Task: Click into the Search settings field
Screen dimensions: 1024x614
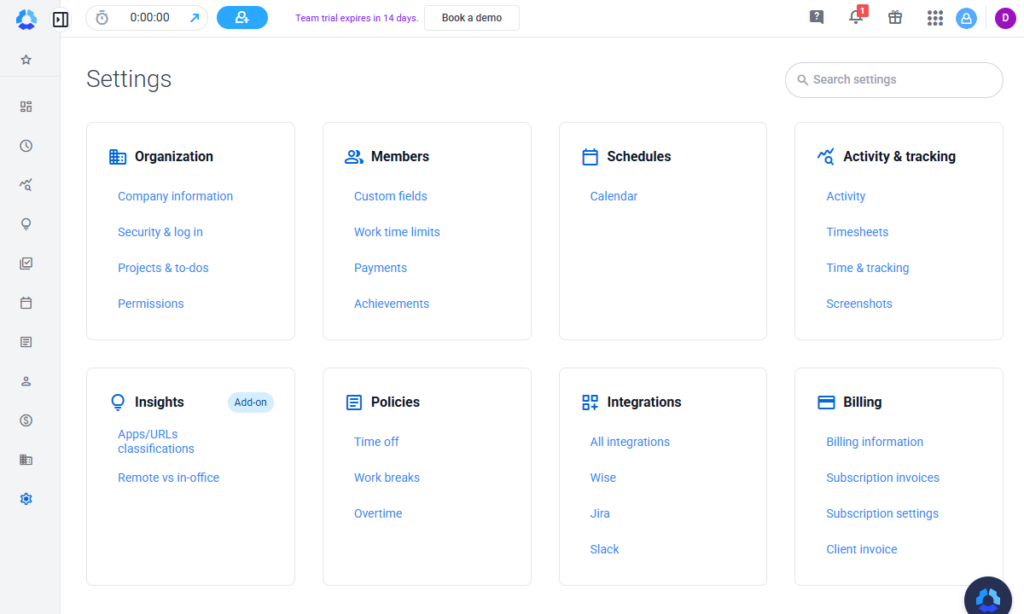Action: [x=894, y=80]
